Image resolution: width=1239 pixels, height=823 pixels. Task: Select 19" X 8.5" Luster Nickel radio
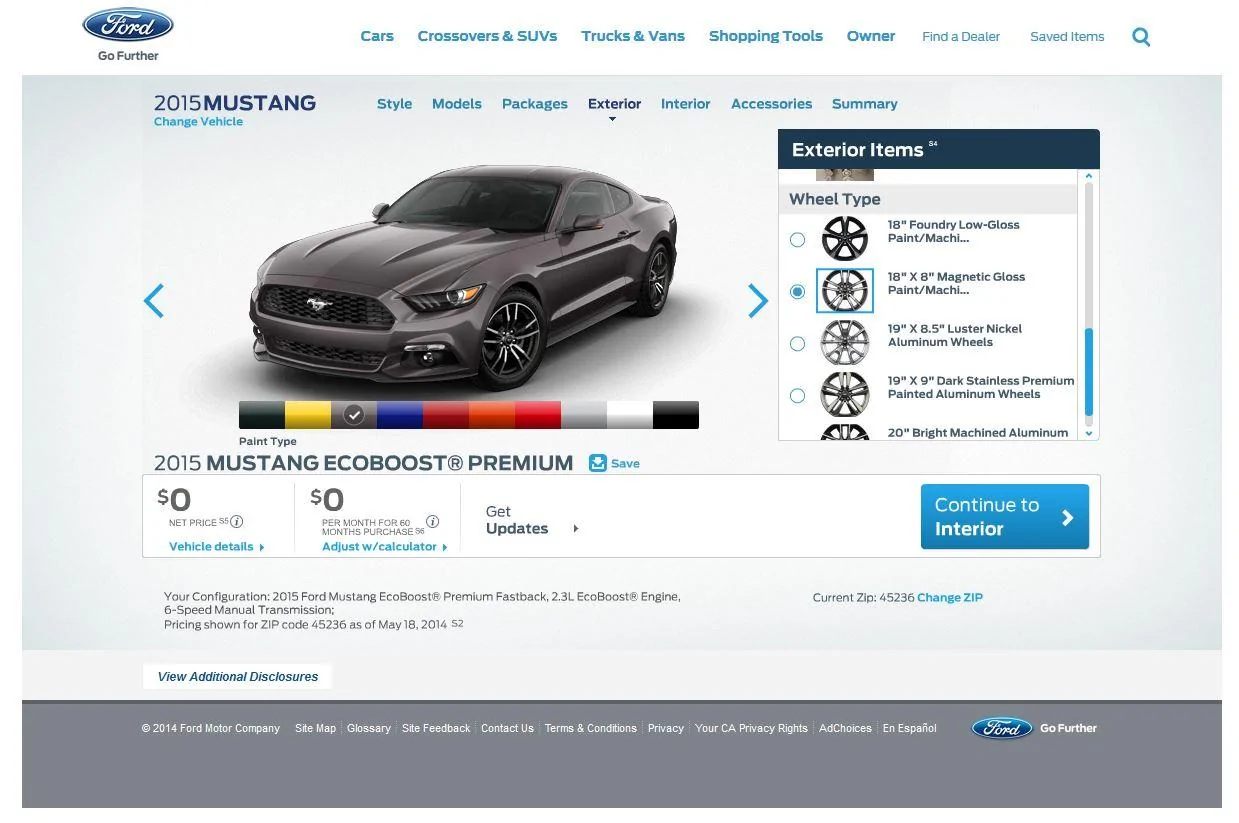tap(797, 343)
